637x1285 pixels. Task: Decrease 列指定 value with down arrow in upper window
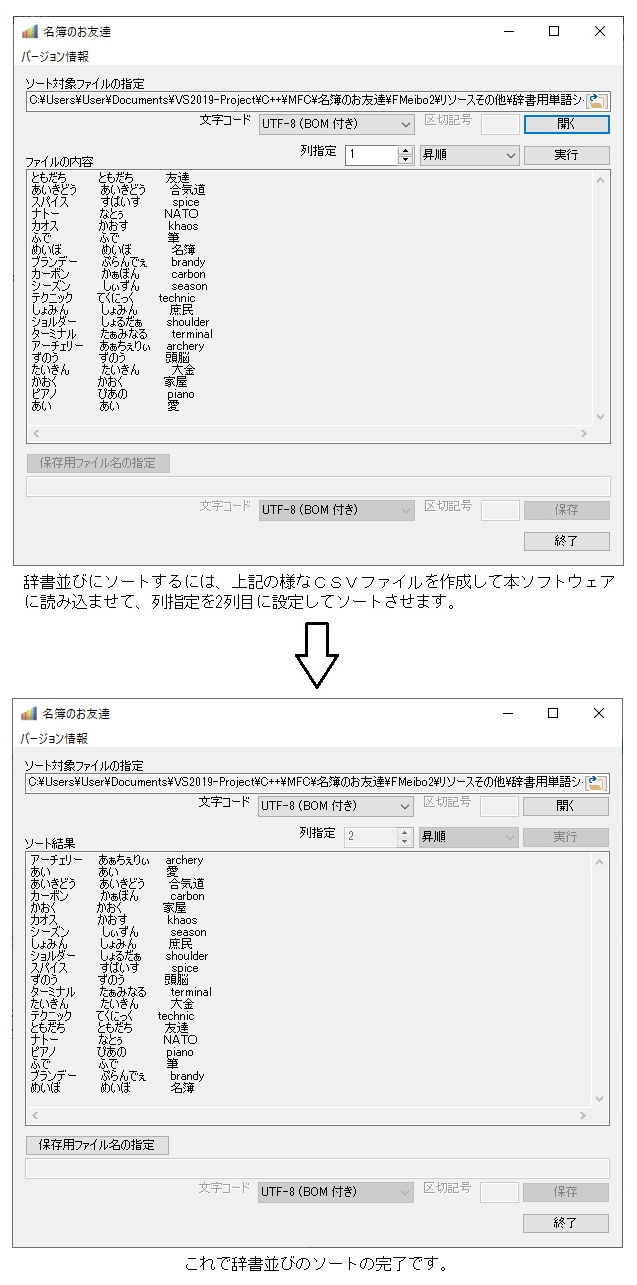pos(405,160)
